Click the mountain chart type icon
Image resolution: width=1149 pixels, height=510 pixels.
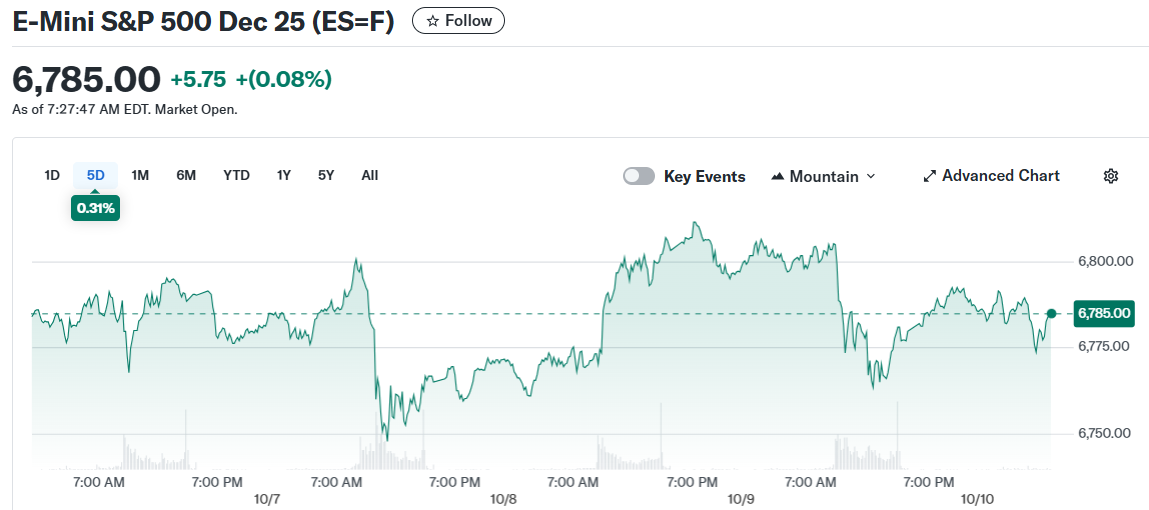pyautogui.click(x=778, y=177)
